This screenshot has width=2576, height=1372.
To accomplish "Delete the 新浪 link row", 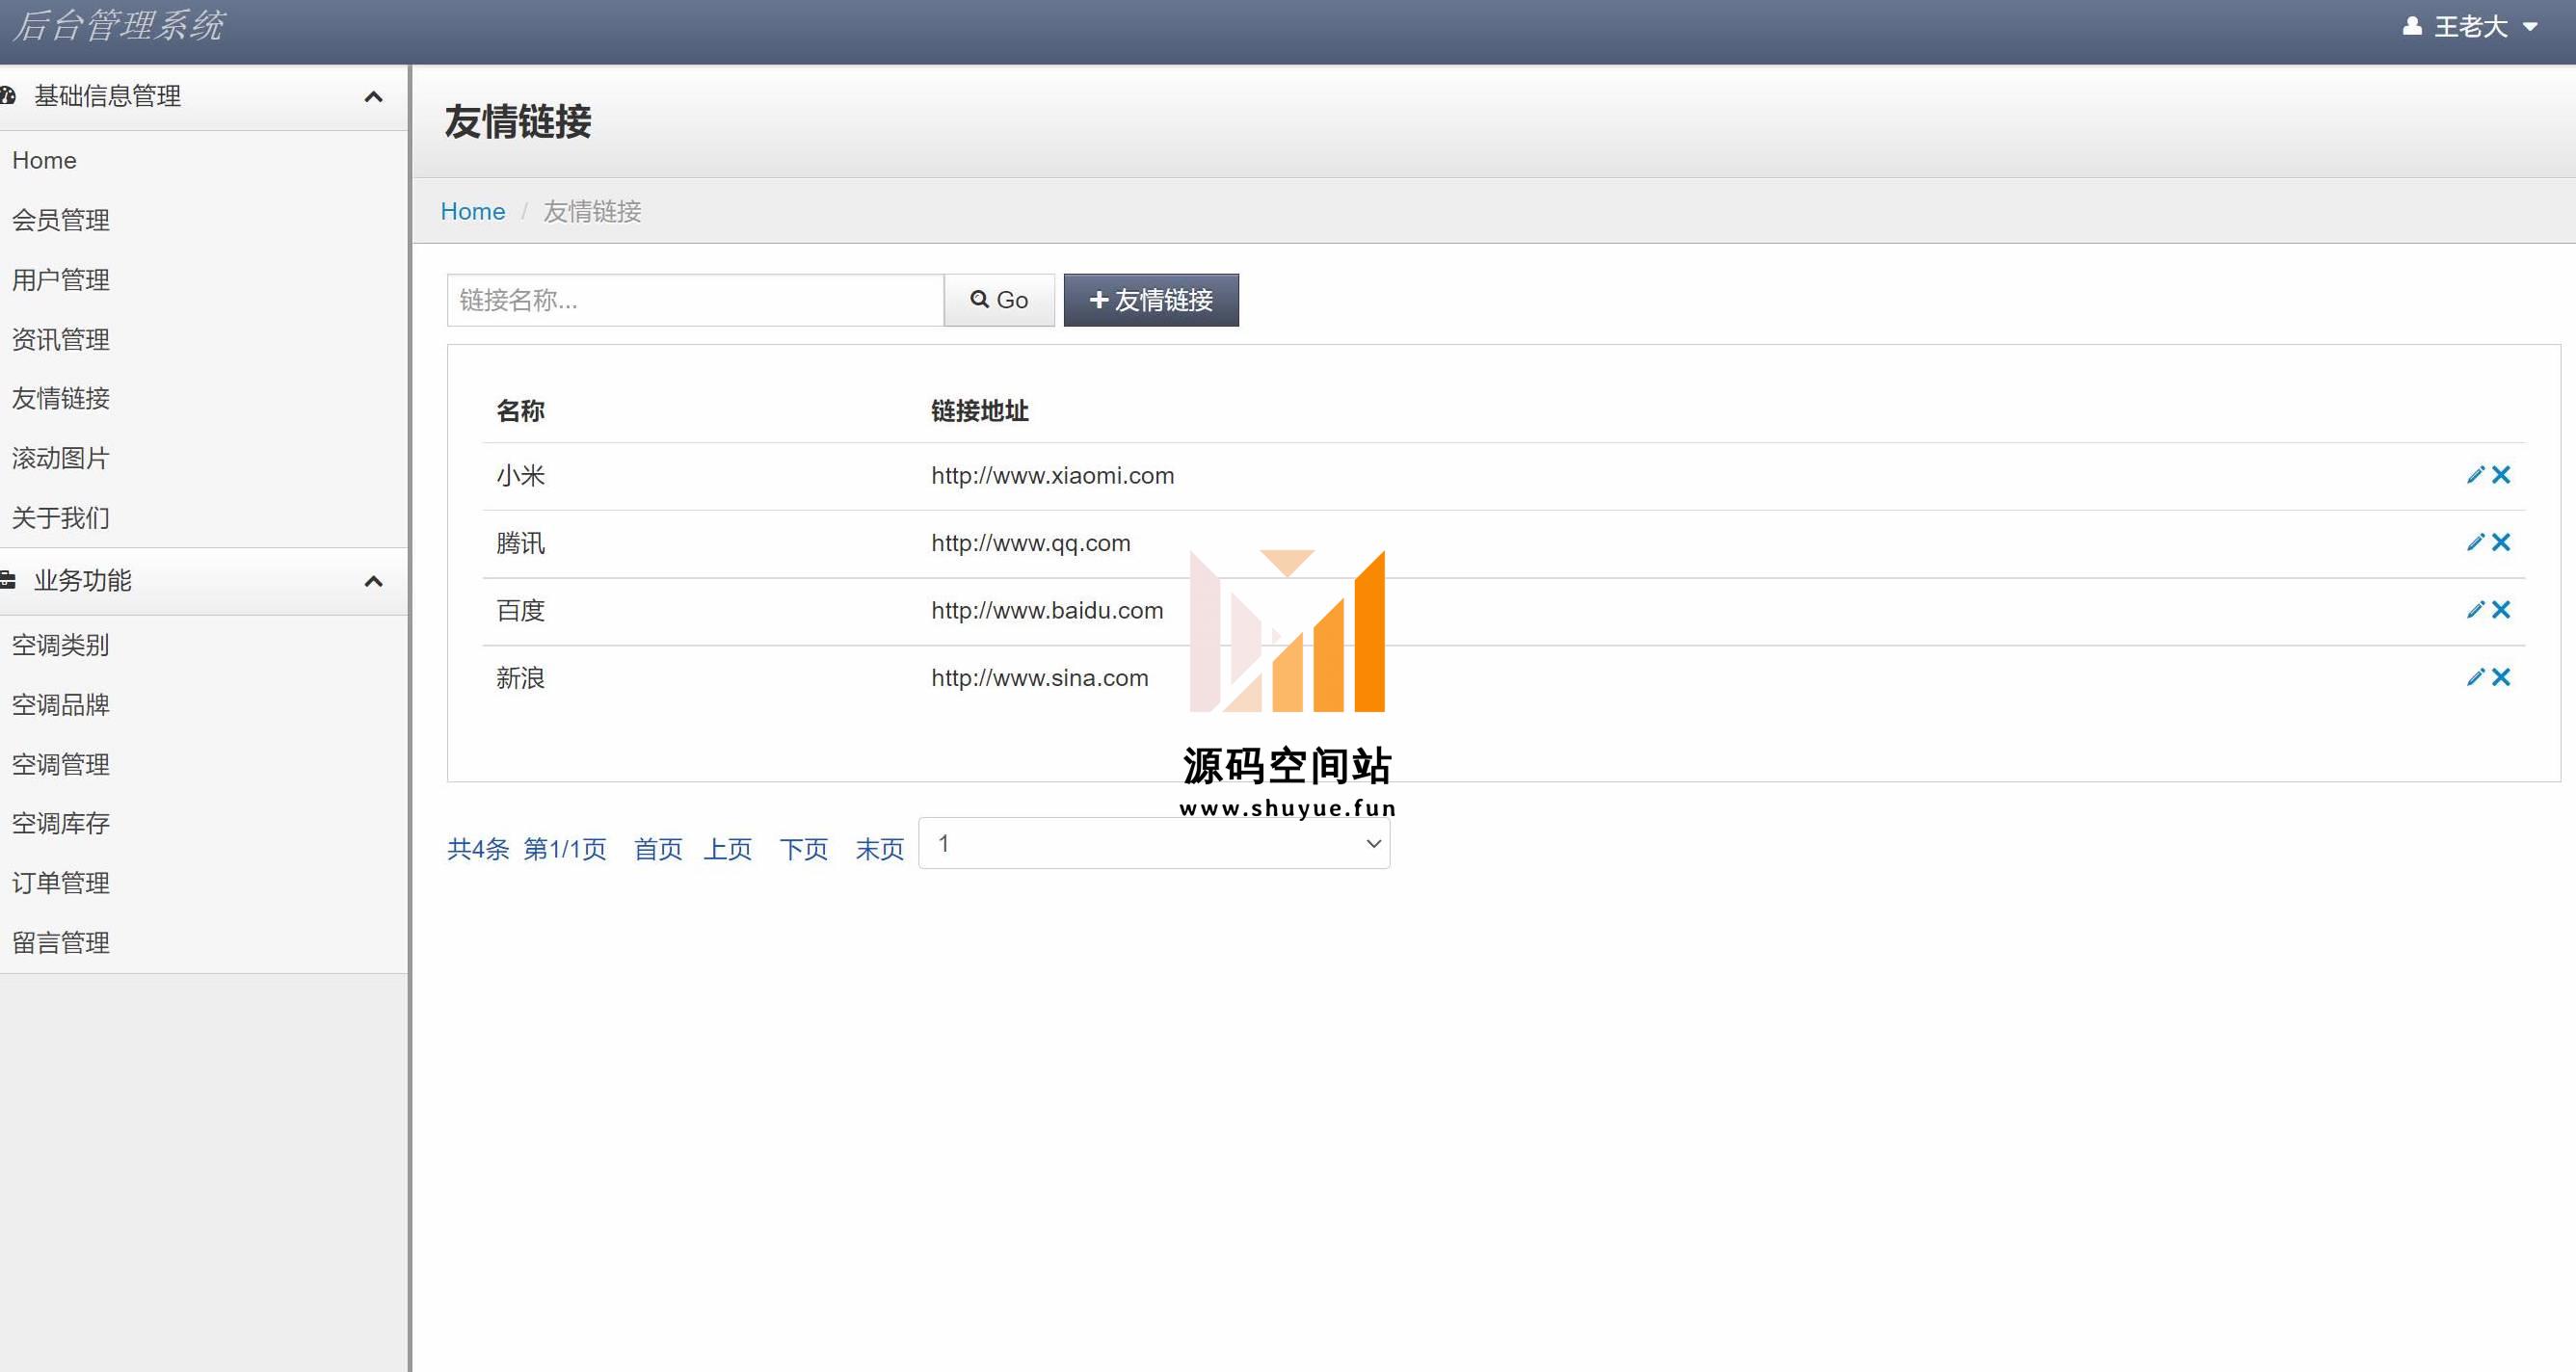I will click(x=2501, y=677).
